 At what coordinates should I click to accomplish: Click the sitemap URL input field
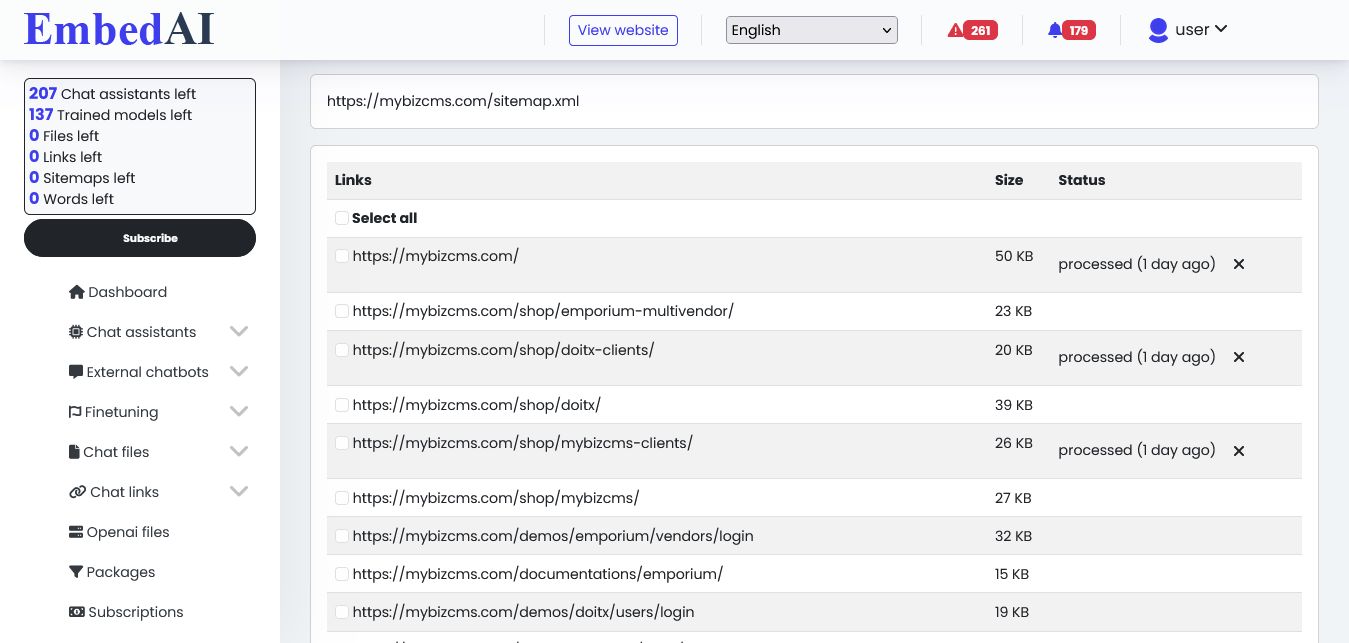(813, 101)
